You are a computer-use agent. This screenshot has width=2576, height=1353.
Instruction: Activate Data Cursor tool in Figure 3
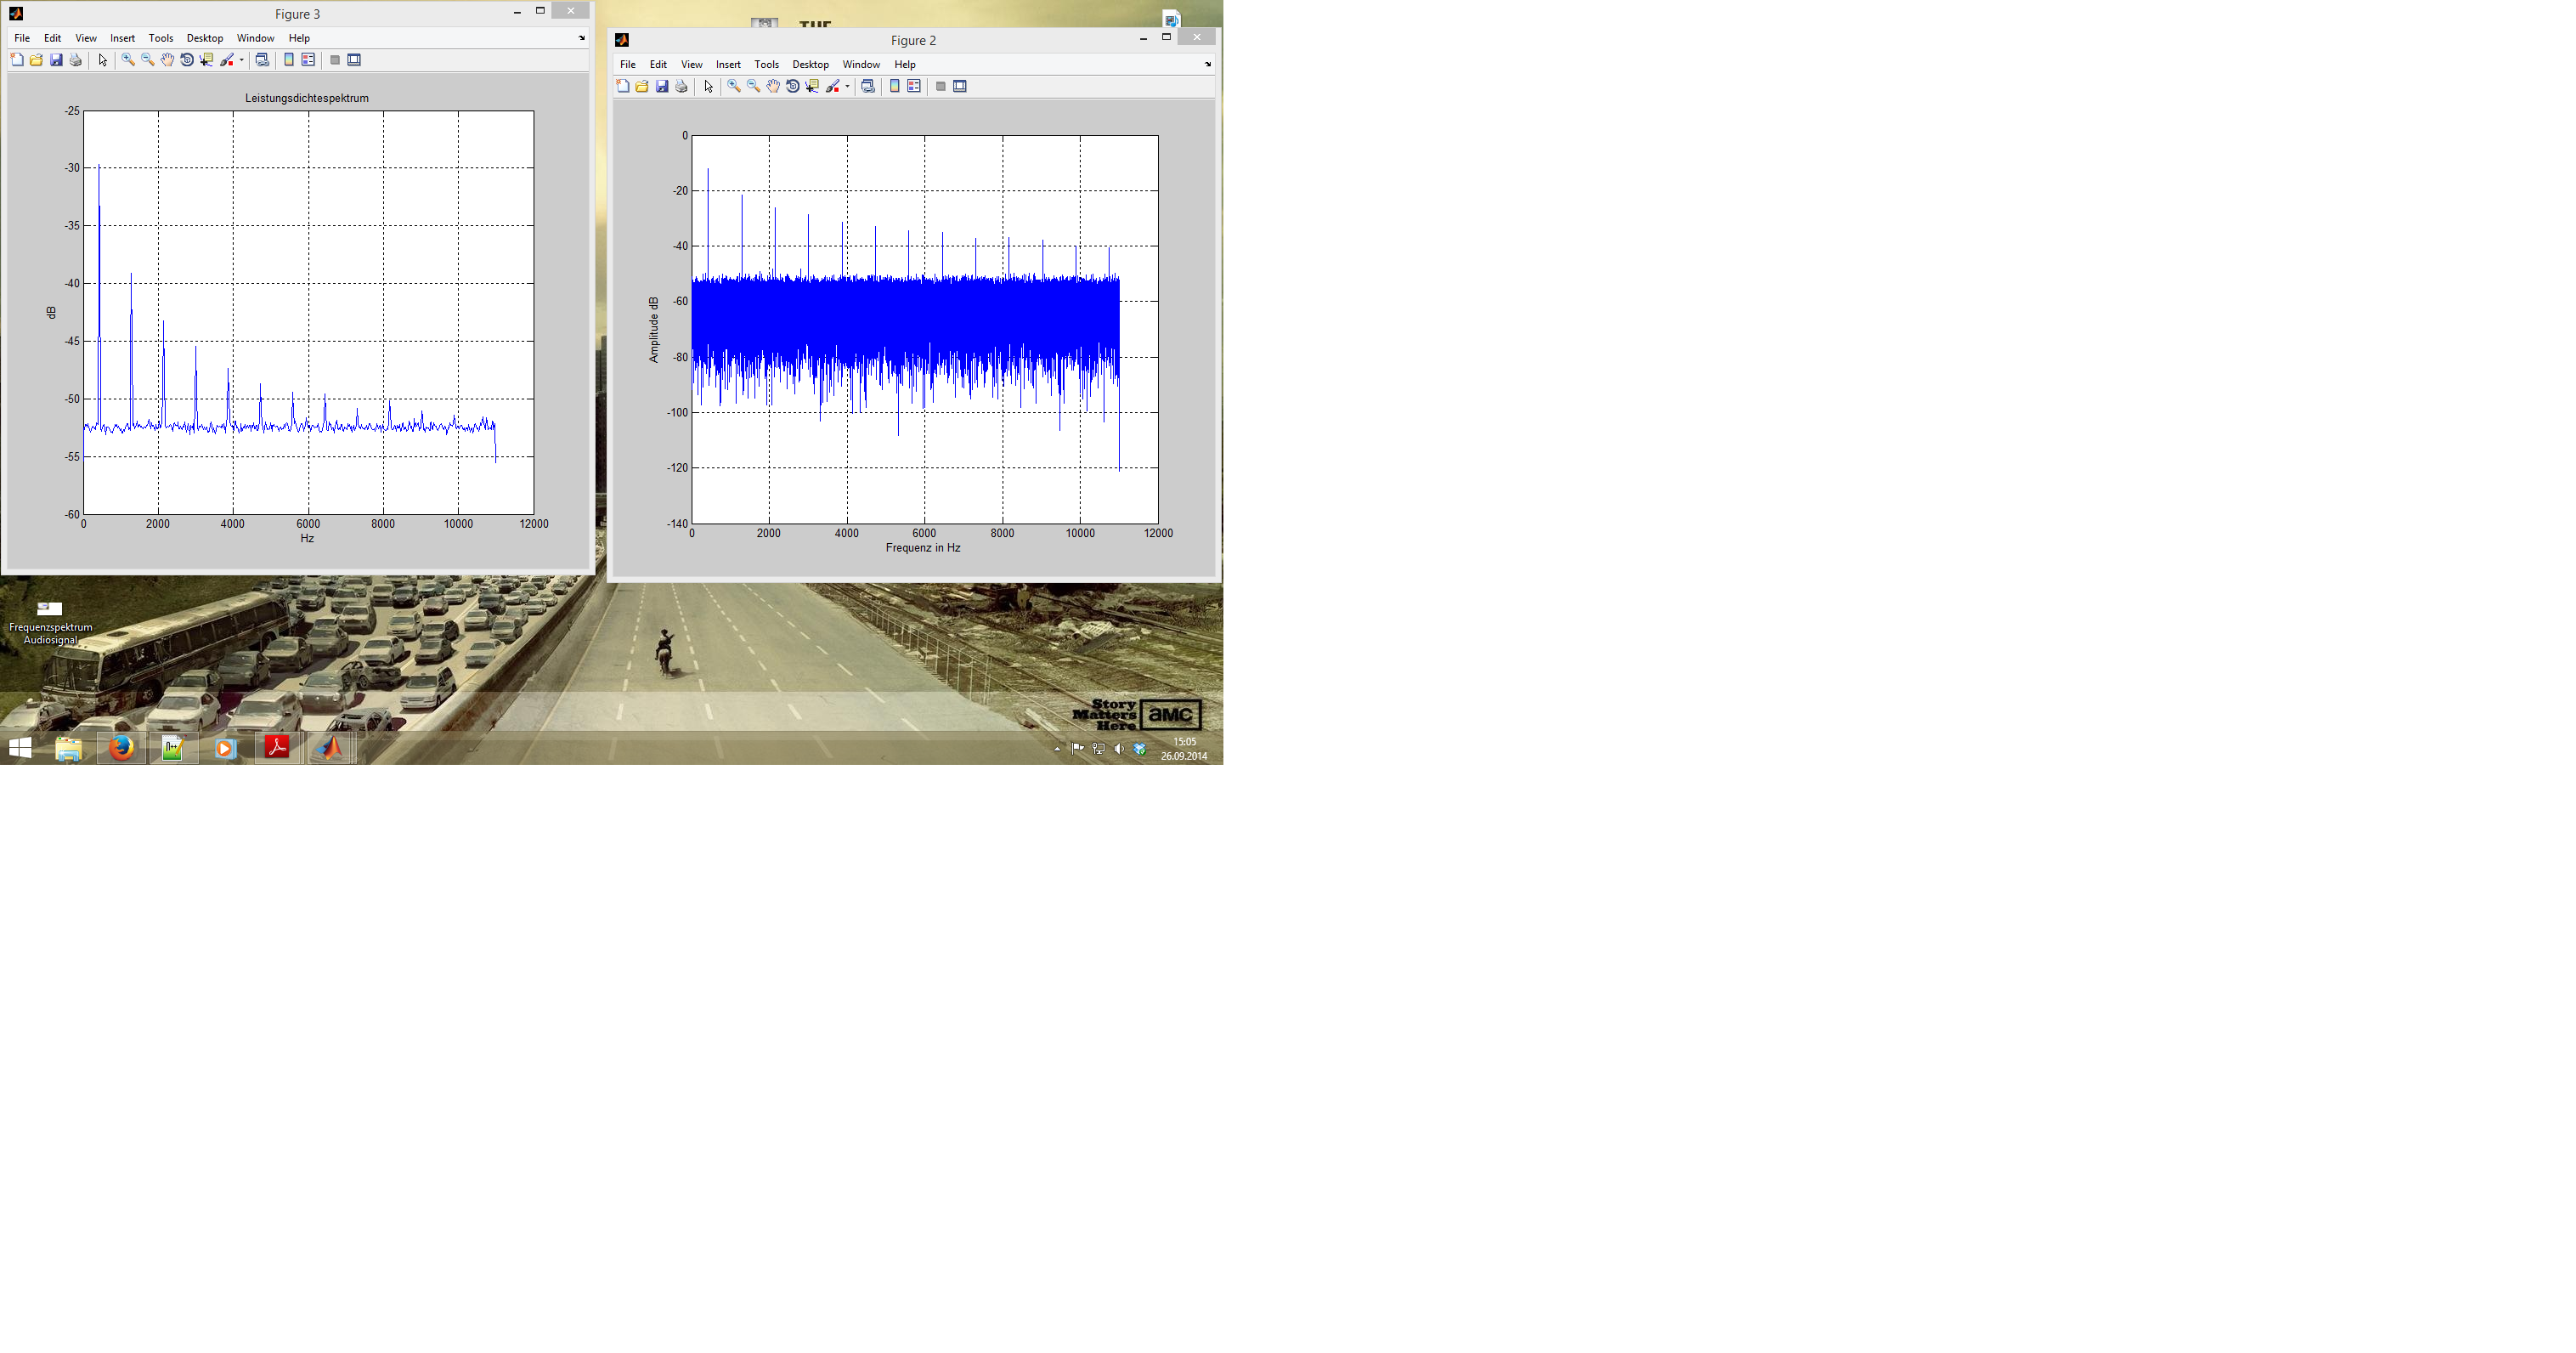coord(206,60)
